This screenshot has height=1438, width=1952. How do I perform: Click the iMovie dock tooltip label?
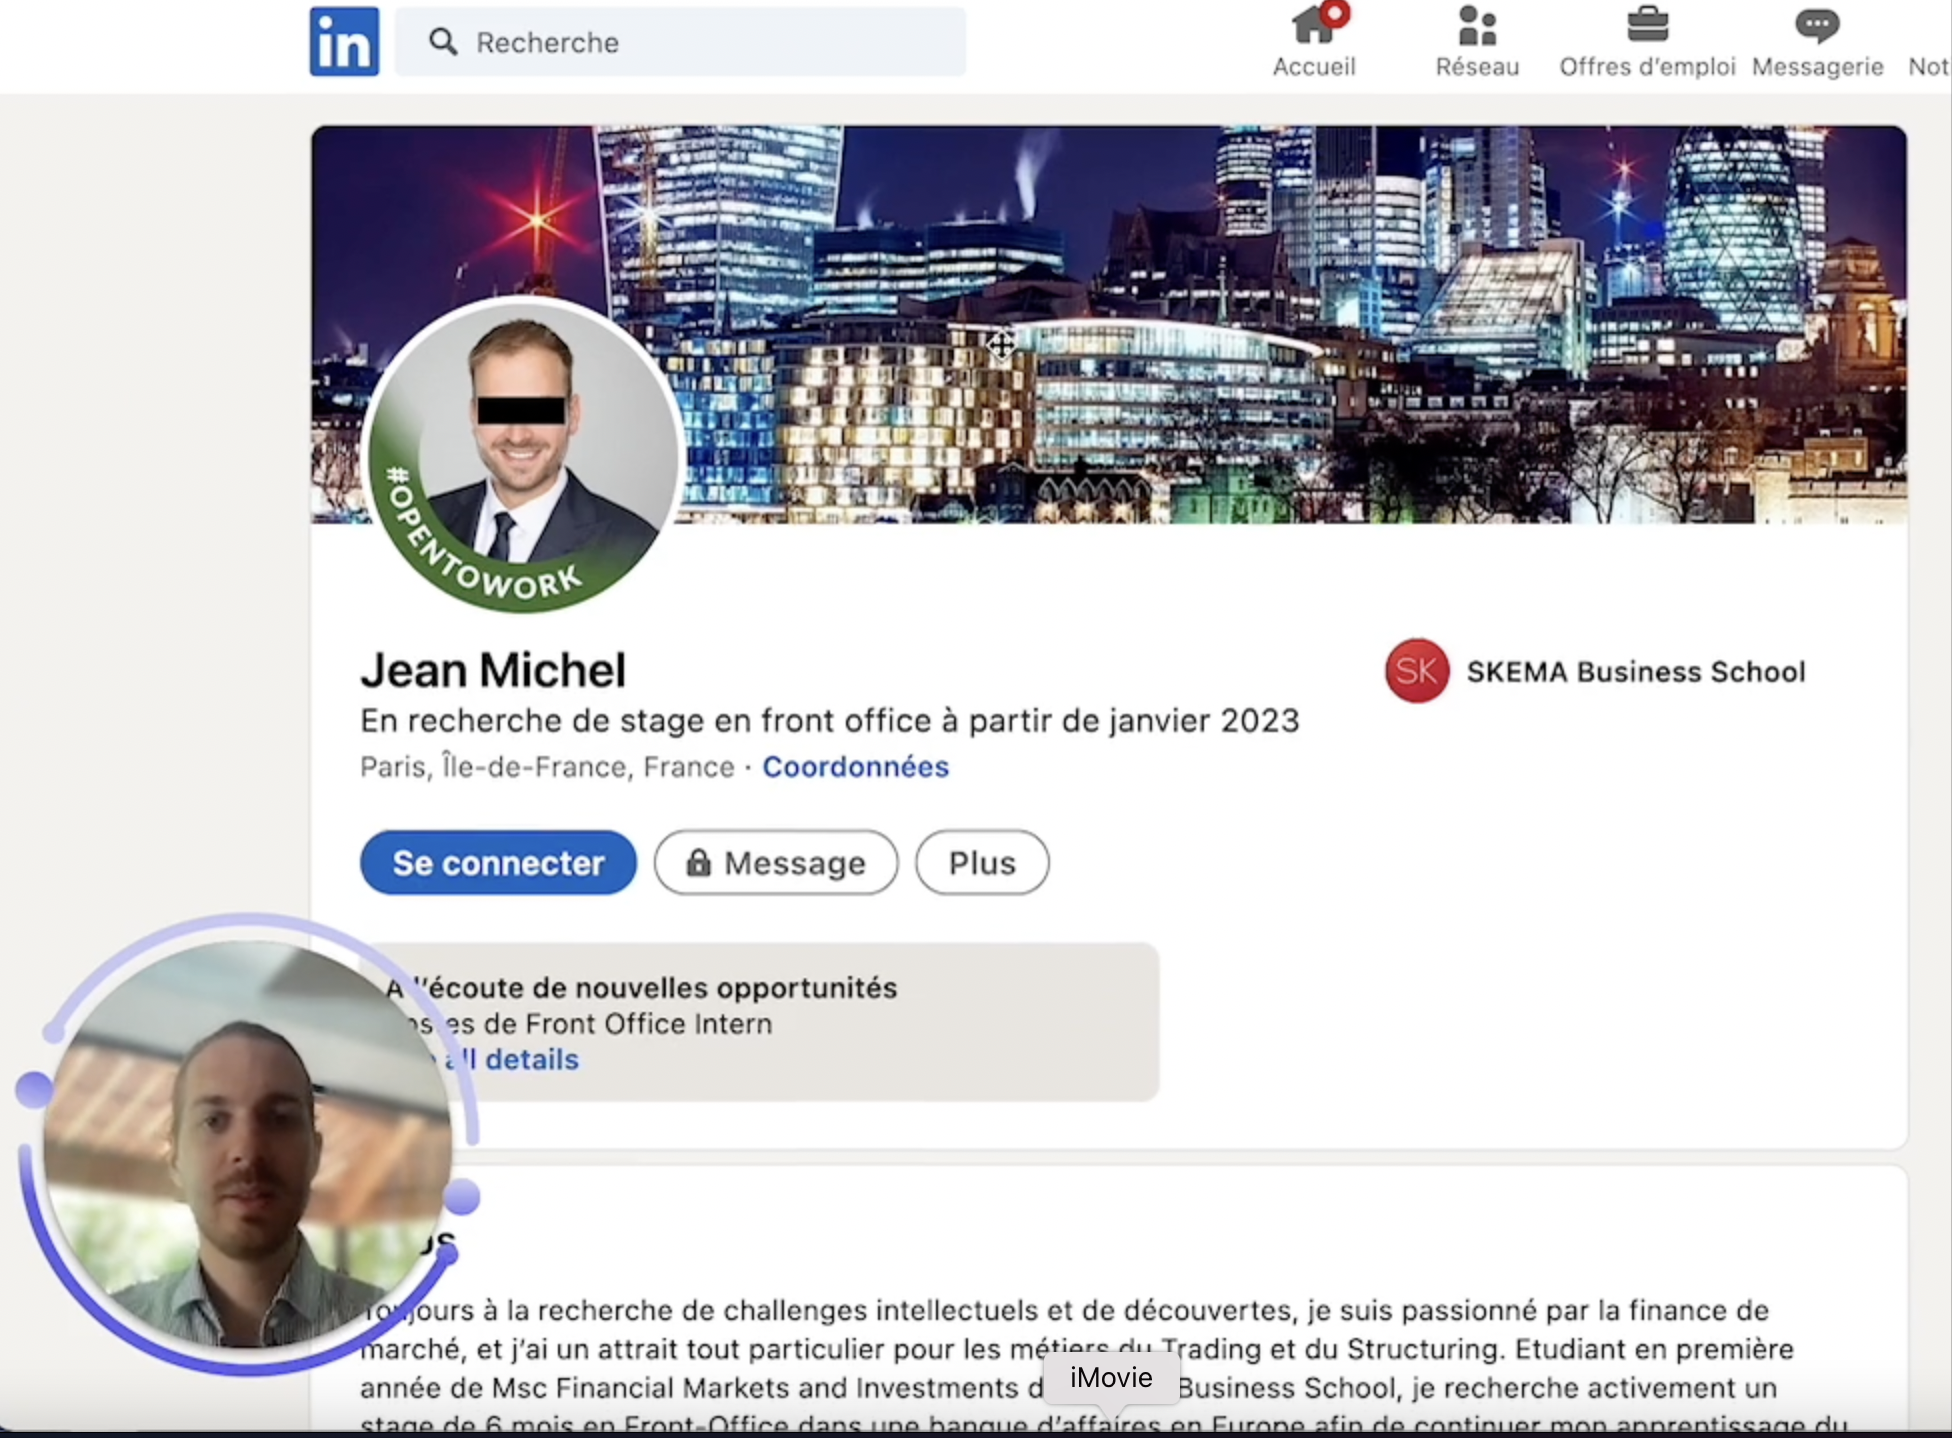pos(1111,1378)
